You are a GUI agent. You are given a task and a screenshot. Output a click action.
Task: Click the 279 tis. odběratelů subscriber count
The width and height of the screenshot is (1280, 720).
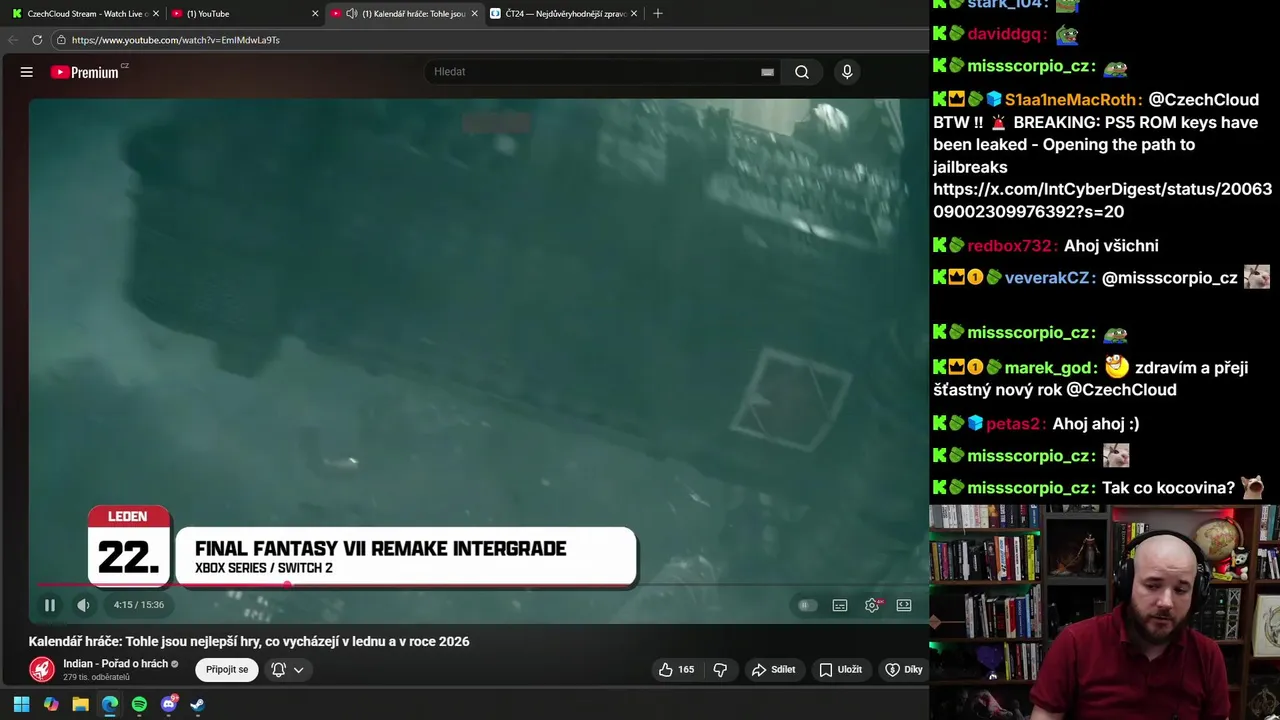[96, 678]
